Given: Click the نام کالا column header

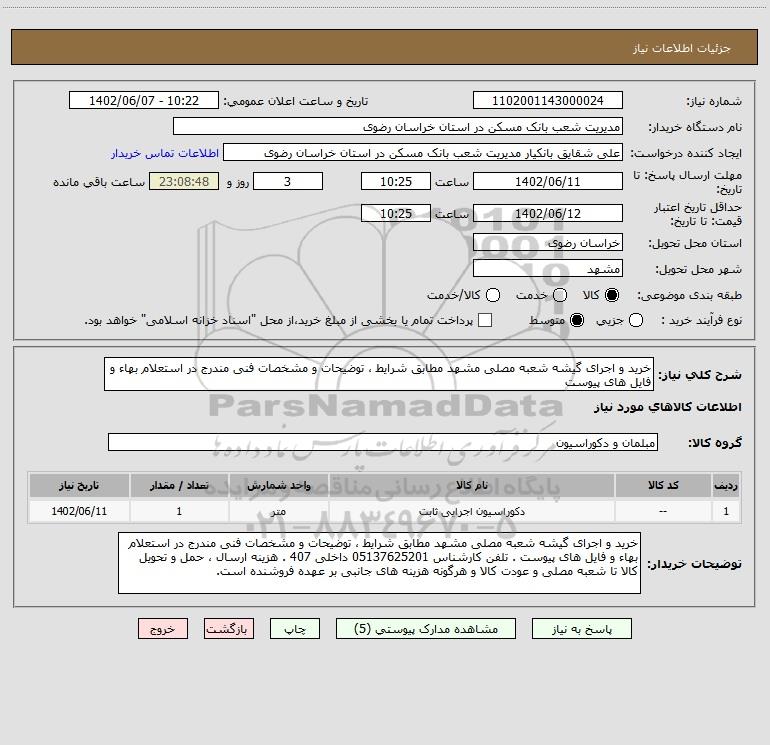Looking at the screenshot, I should [x=471, y=485].
